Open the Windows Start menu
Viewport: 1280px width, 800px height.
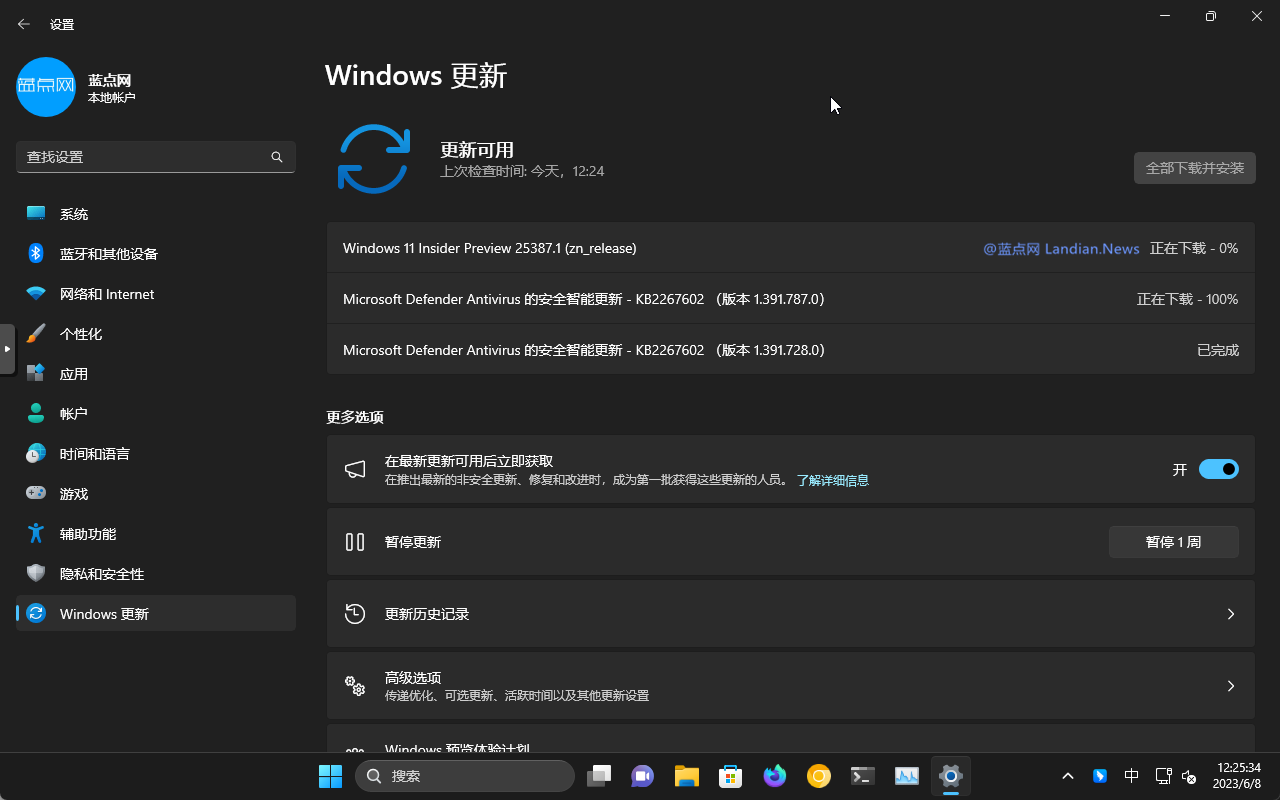click(330, 776)
